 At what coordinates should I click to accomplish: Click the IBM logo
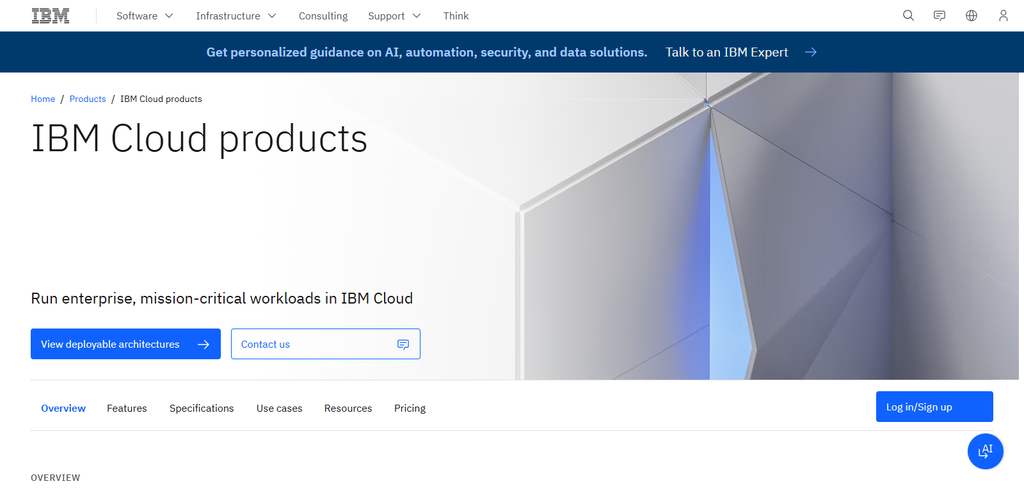(50, 16)
